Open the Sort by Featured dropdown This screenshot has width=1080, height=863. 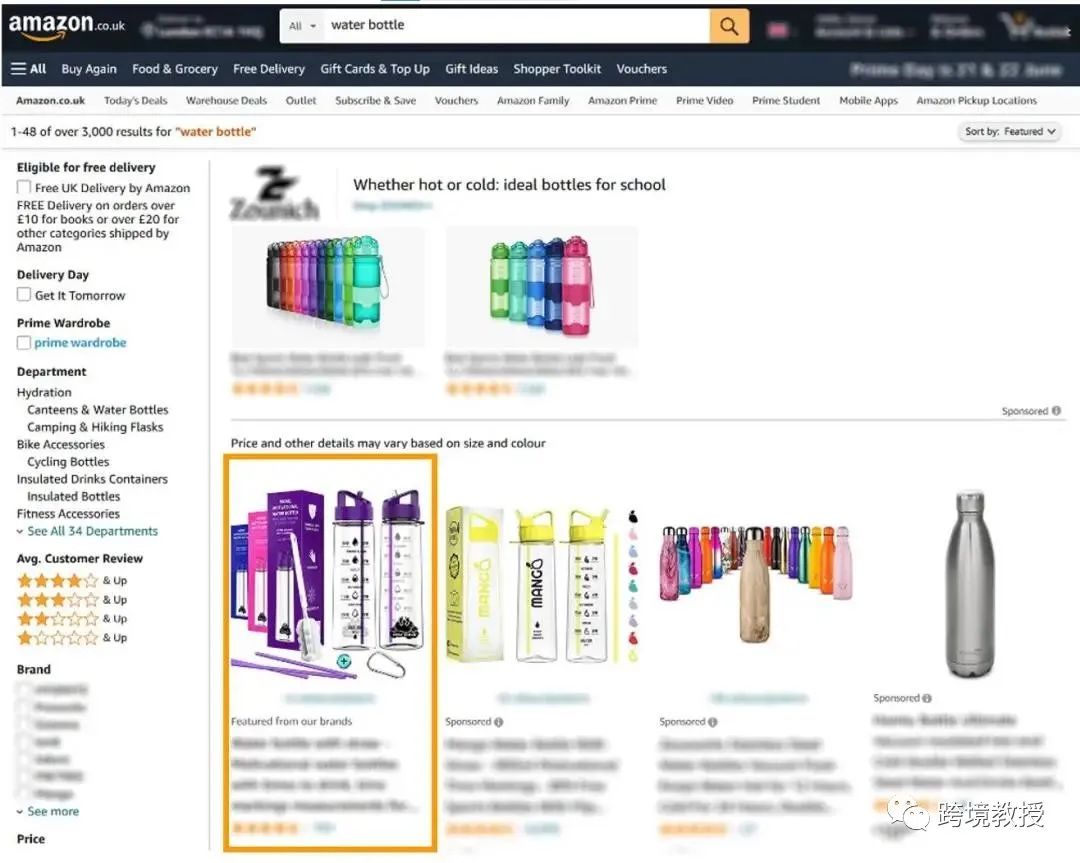[1009, 132]
